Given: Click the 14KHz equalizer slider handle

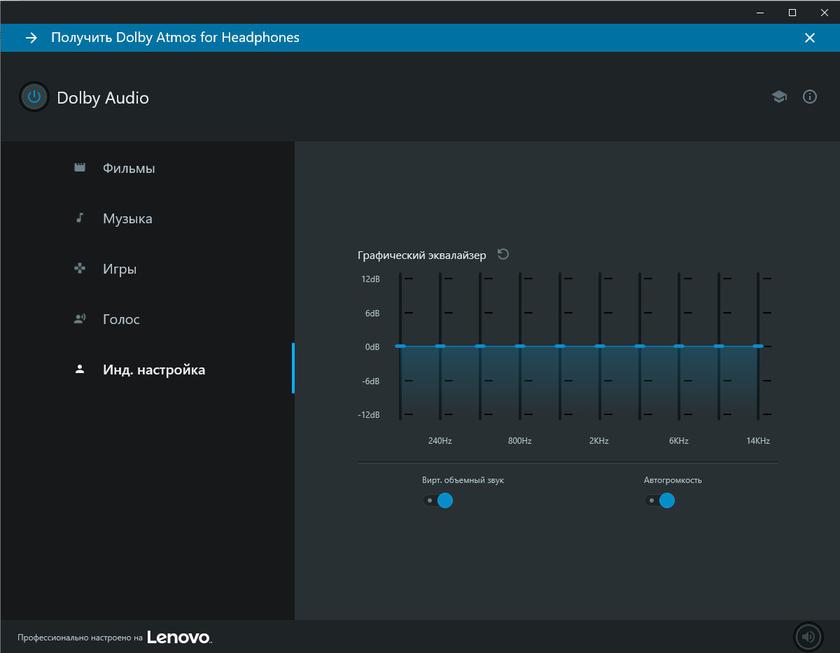Looking at the screenshot, I should 758,346.
